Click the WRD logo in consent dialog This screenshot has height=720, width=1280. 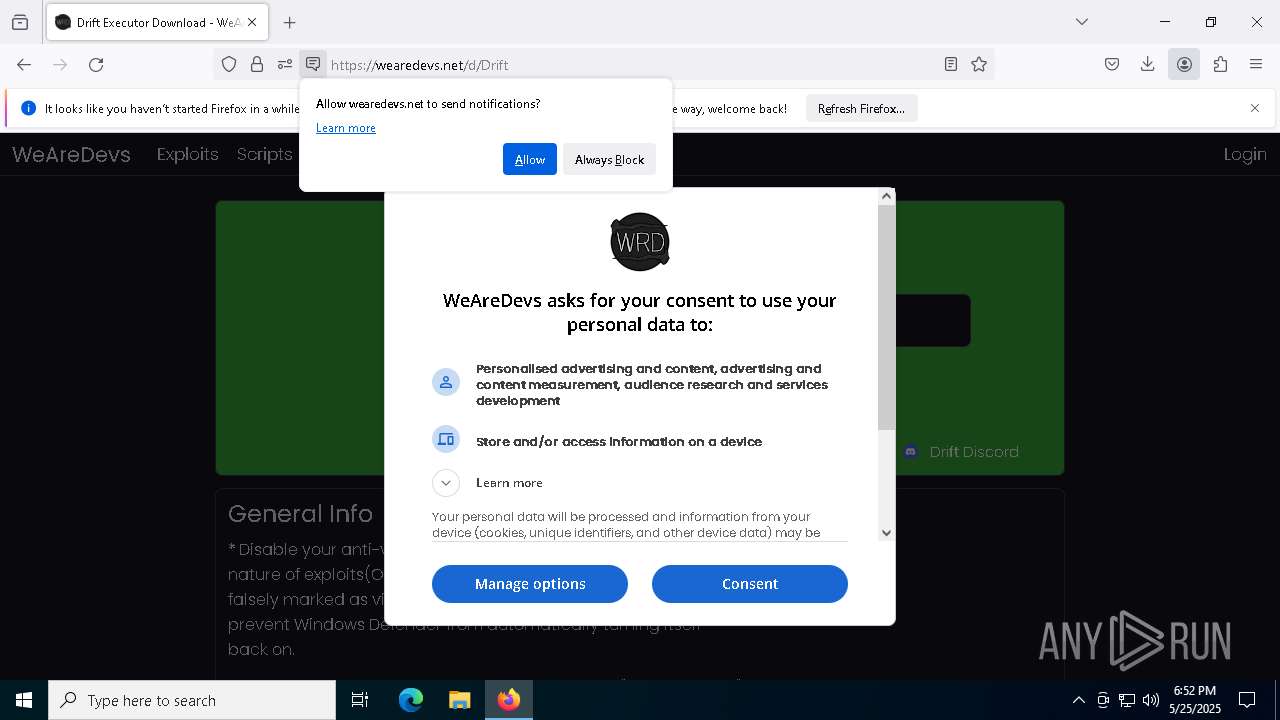pos(640,242)
